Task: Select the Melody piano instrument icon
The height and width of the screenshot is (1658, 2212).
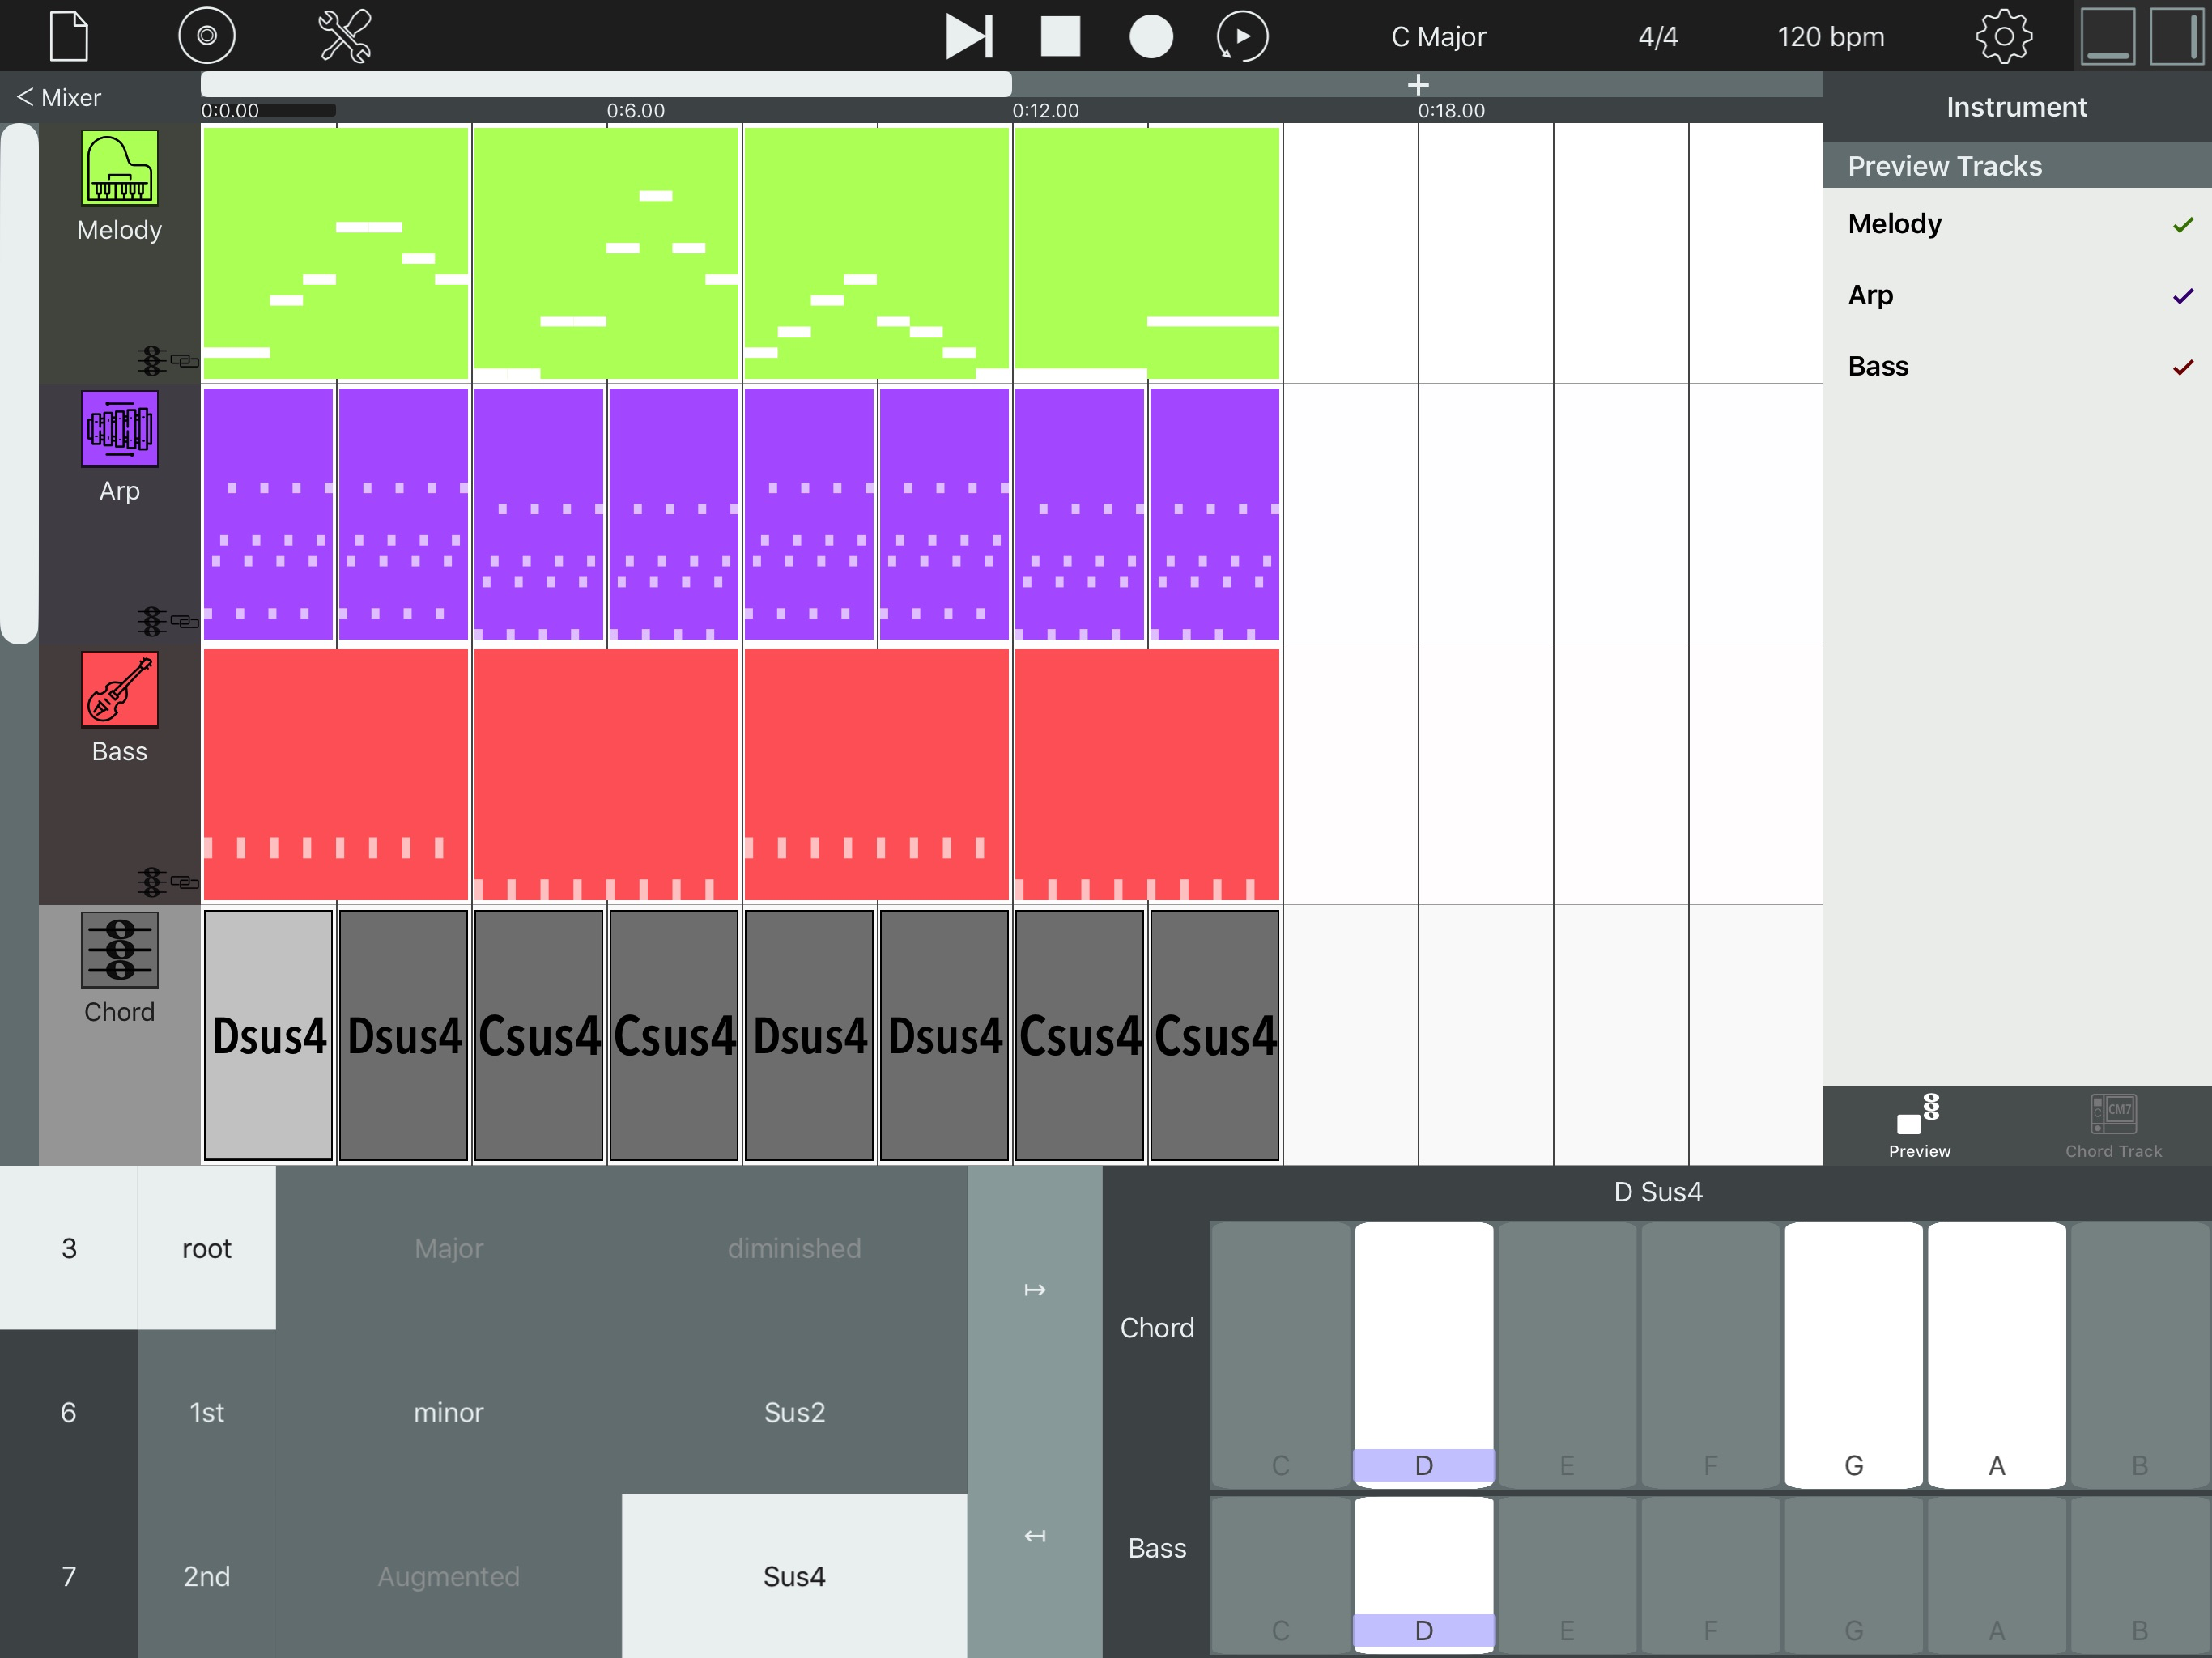Action: coord(119,168)
